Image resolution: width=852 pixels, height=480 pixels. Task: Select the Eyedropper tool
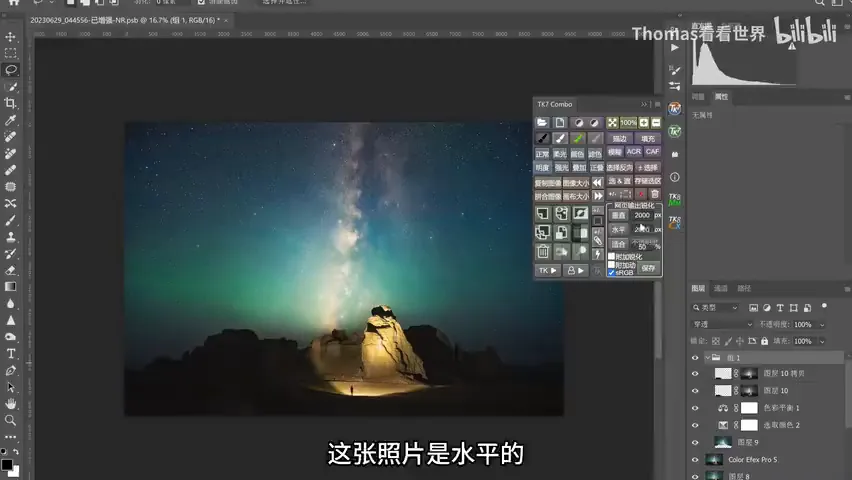coord(10,120)
